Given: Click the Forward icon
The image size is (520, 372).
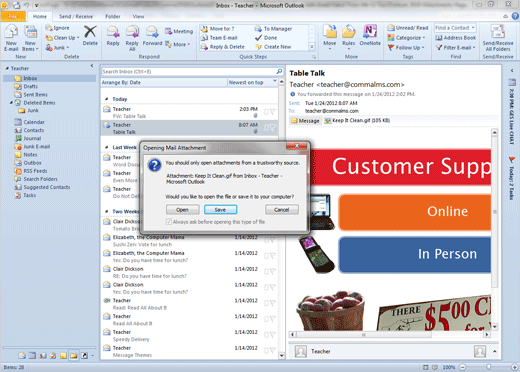Looking at the screenshot, I should 152,33.
